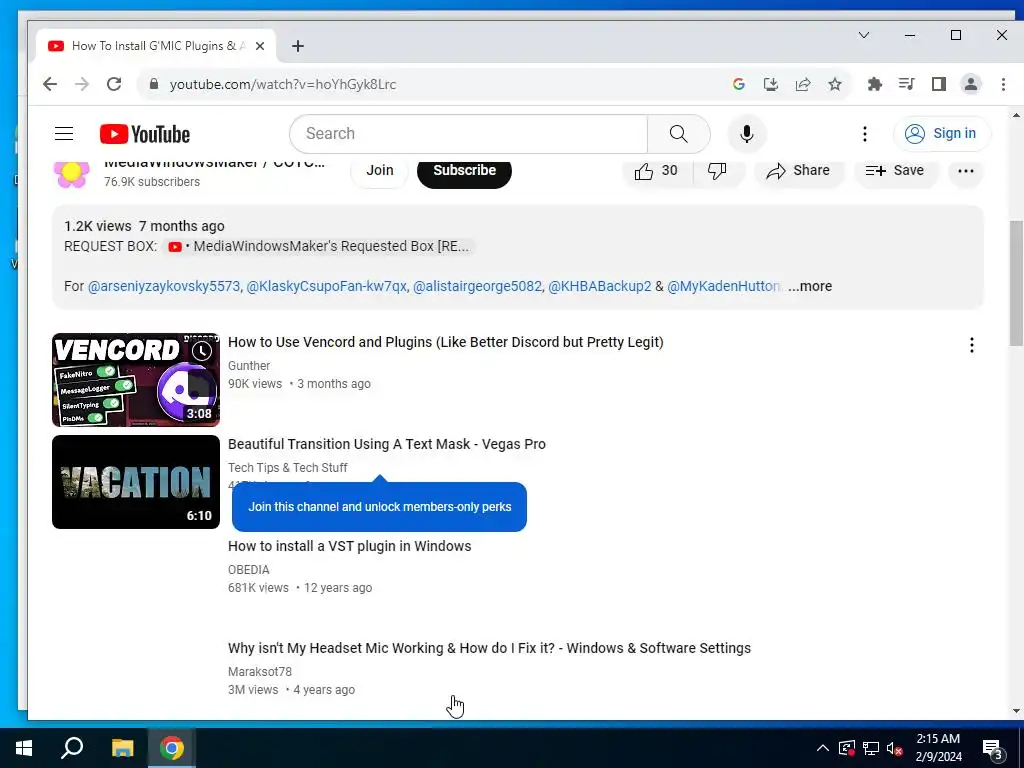Reload the YouTube page
This screenshot has width=1024, height=768.
pyautogui.click(x=114, y=84)
